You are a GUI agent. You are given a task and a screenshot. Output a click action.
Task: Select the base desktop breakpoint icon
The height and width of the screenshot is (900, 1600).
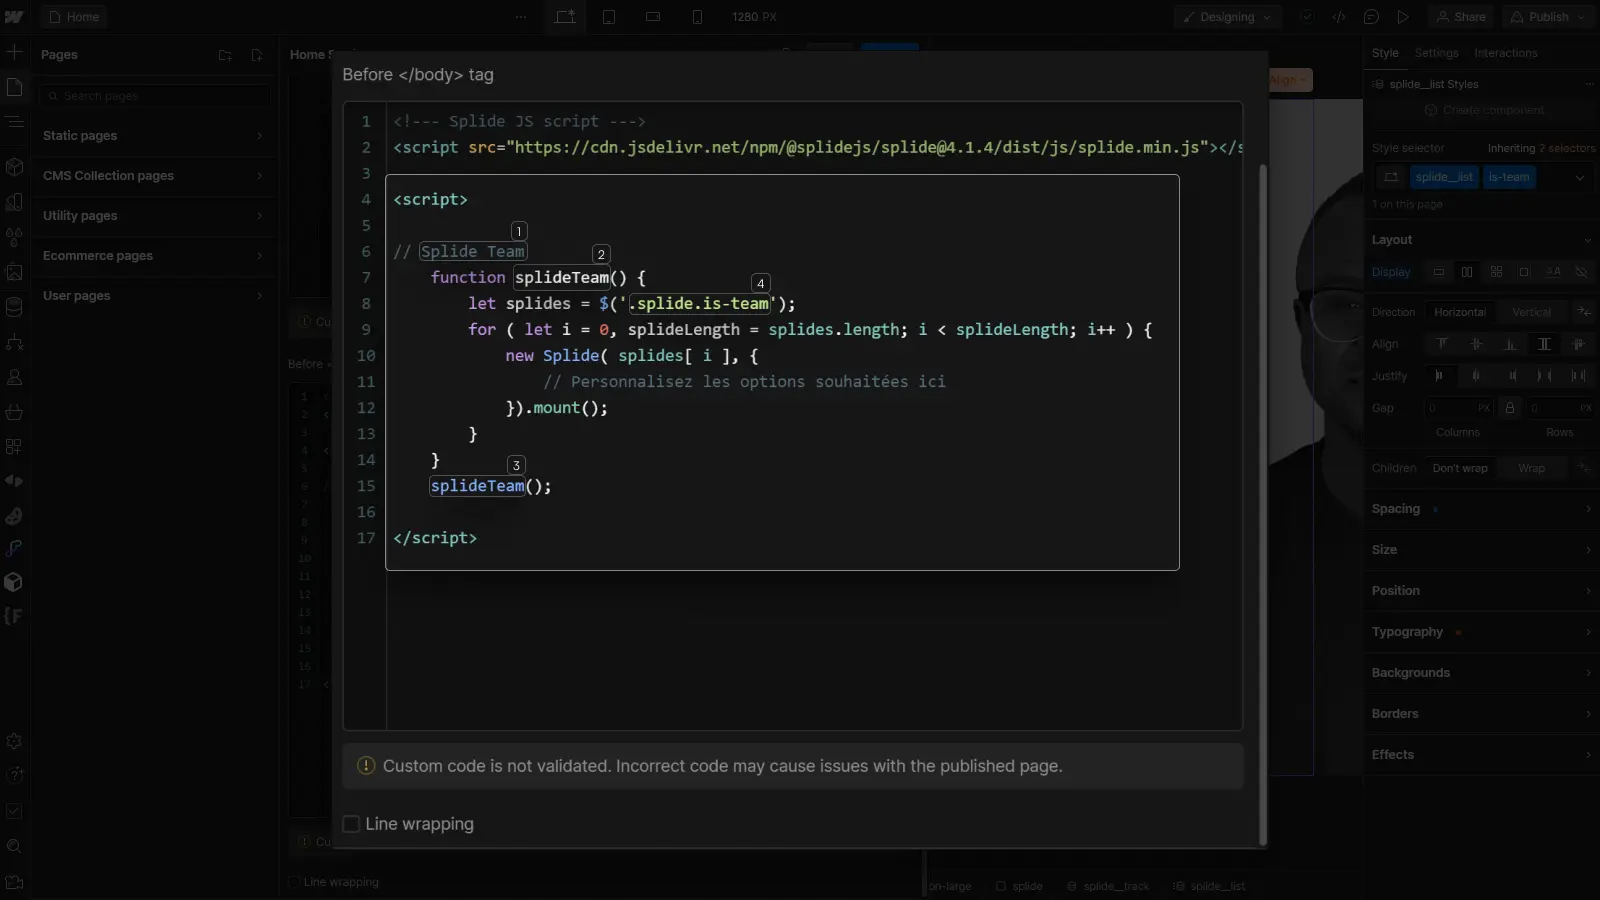click(x=565, y=17)
